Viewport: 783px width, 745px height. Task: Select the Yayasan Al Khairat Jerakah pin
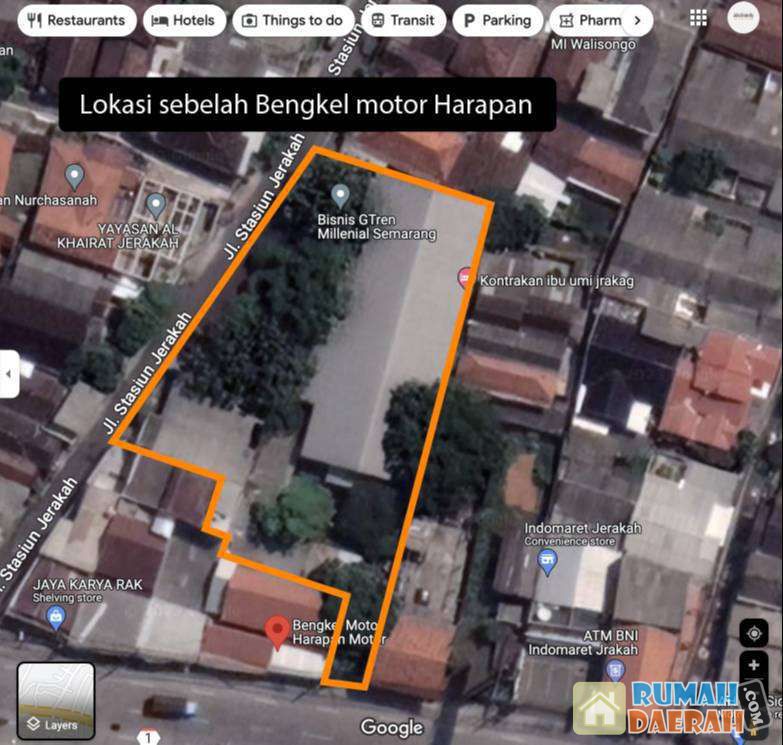[155, 205]
